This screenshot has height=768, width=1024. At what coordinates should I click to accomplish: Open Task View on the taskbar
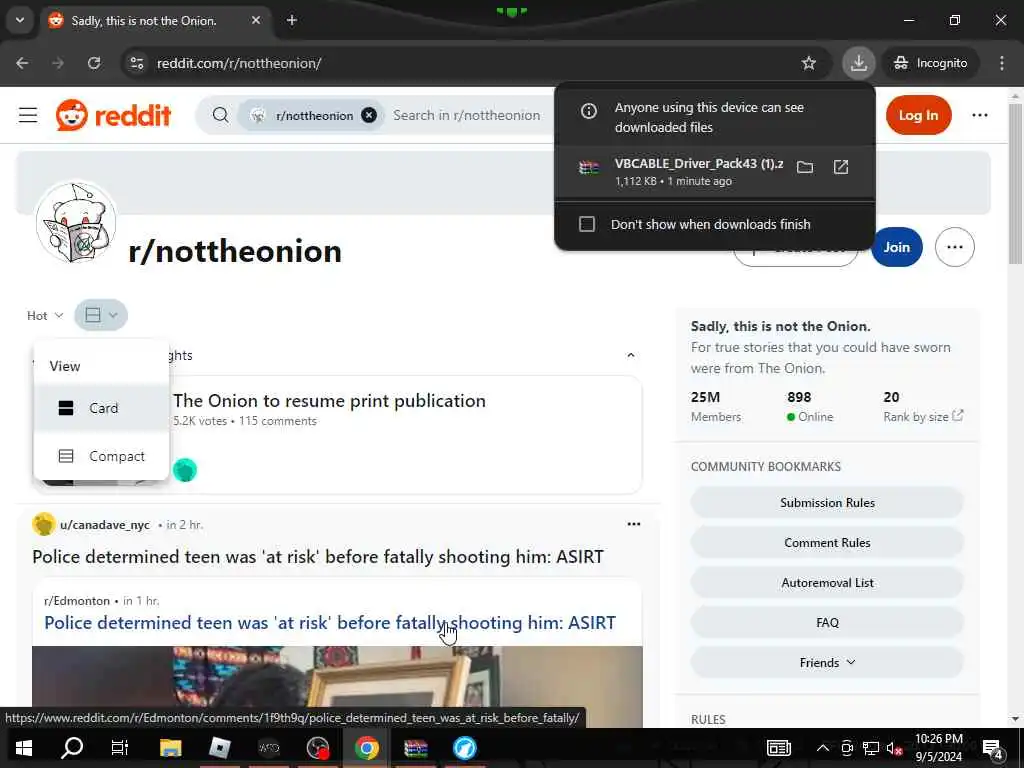tap(120, 748)
